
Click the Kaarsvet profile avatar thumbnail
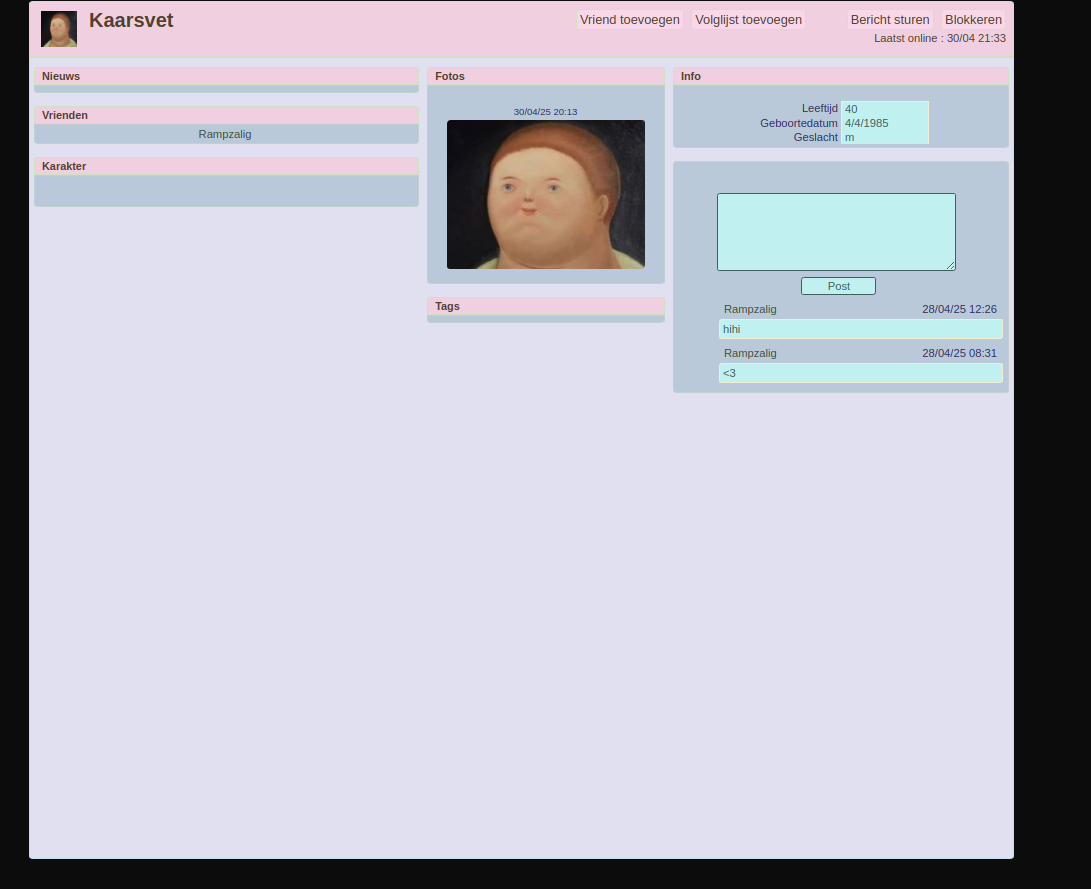coord(59,29)
